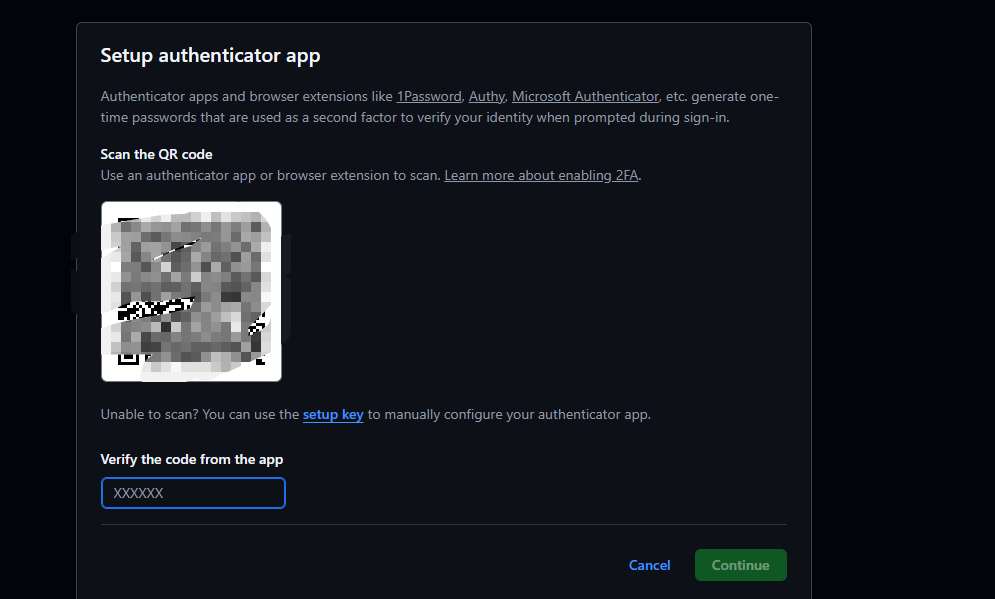Click 'Verify the code from the app' label
This screenshot has height=599, width=995.
coord(192,459)
